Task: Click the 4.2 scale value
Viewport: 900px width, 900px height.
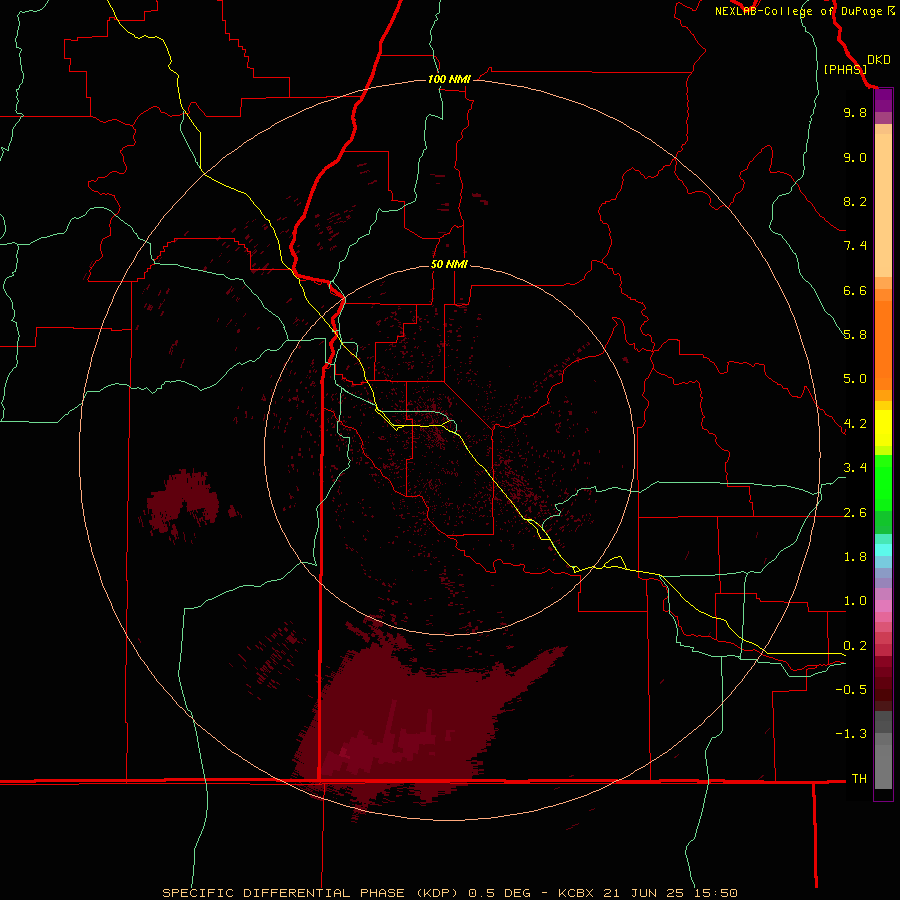Action: [x=855, y=424]
